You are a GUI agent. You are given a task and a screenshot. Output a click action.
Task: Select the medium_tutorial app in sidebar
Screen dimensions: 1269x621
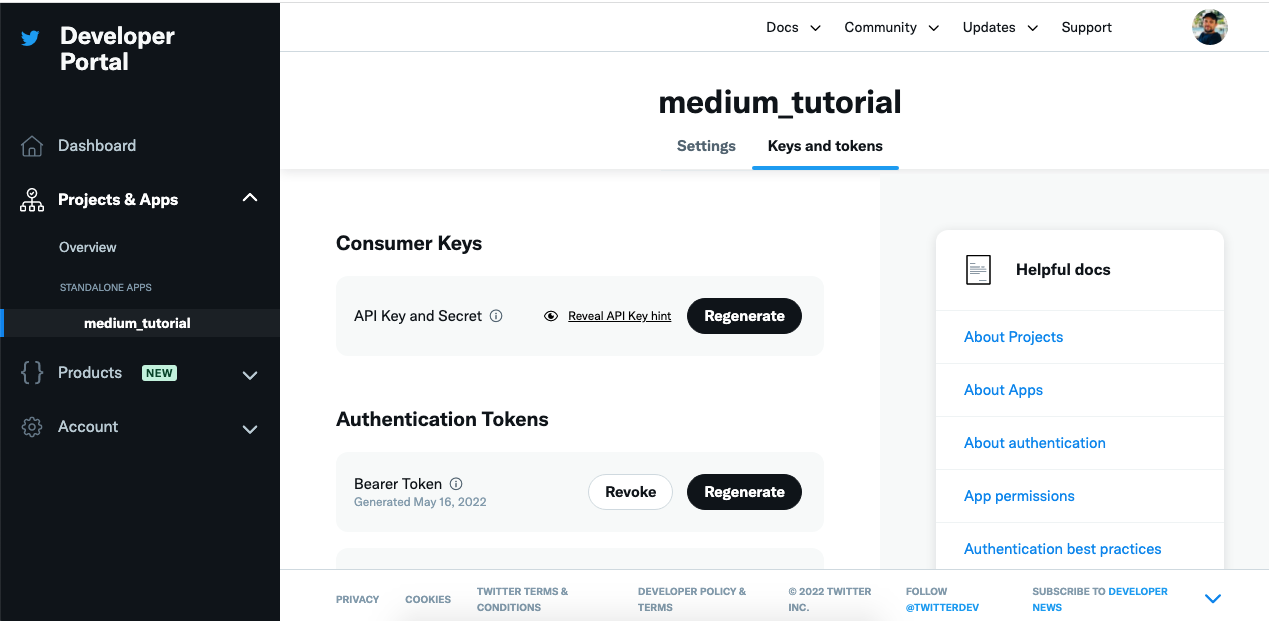pyautogui.click(x=137, y=323)
